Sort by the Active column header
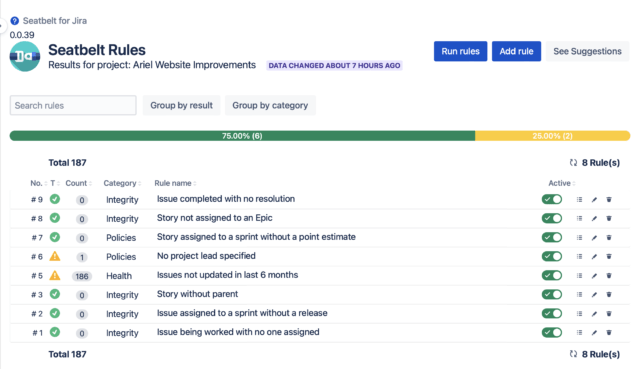The width and height of the screenshot is (640, 369). click(562, 183)
